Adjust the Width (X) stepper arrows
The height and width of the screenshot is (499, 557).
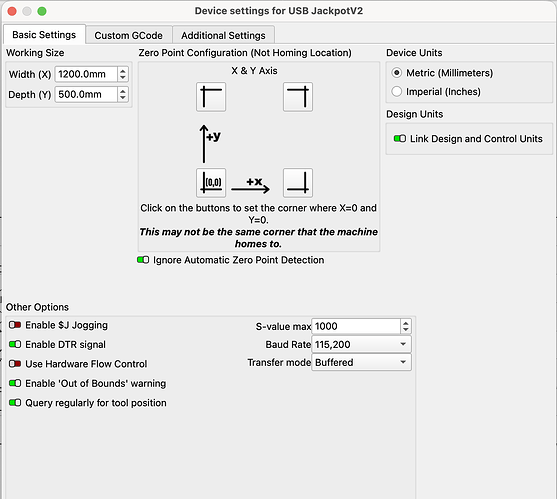[123, 74]
